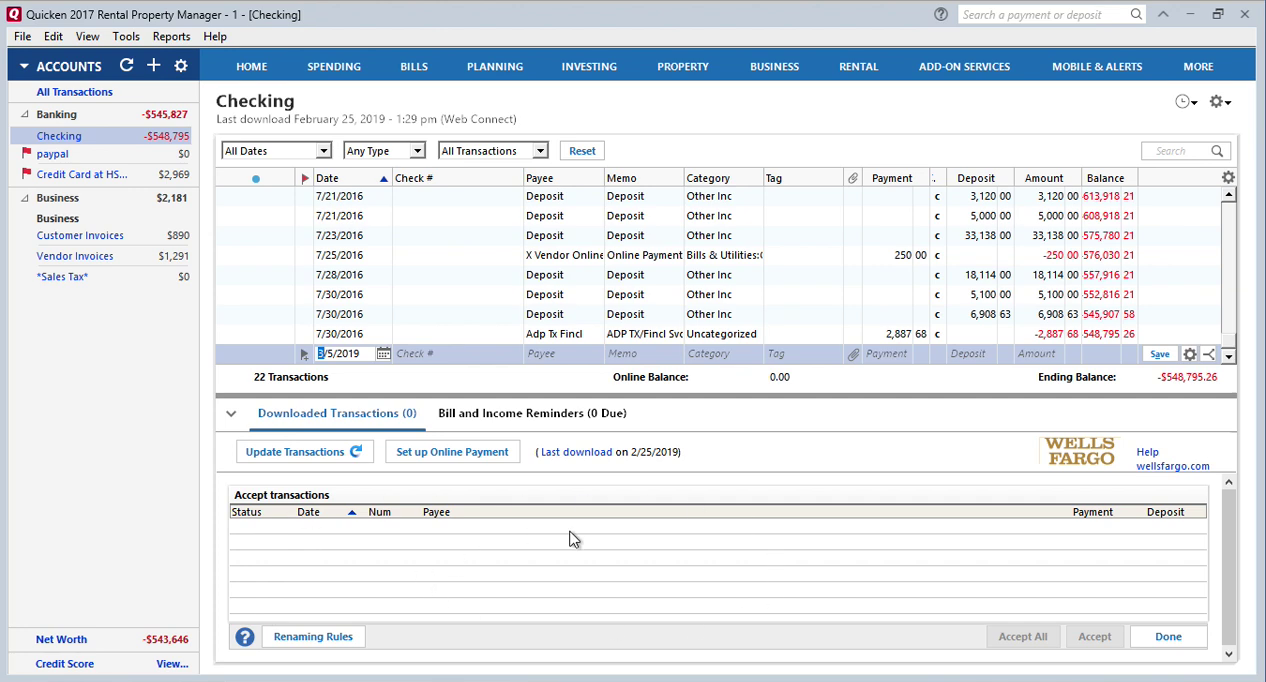The height and width of the screenshot is (682, 1266).
Task: Add a new account with plus icon
Action: click(x=153, y=65)
